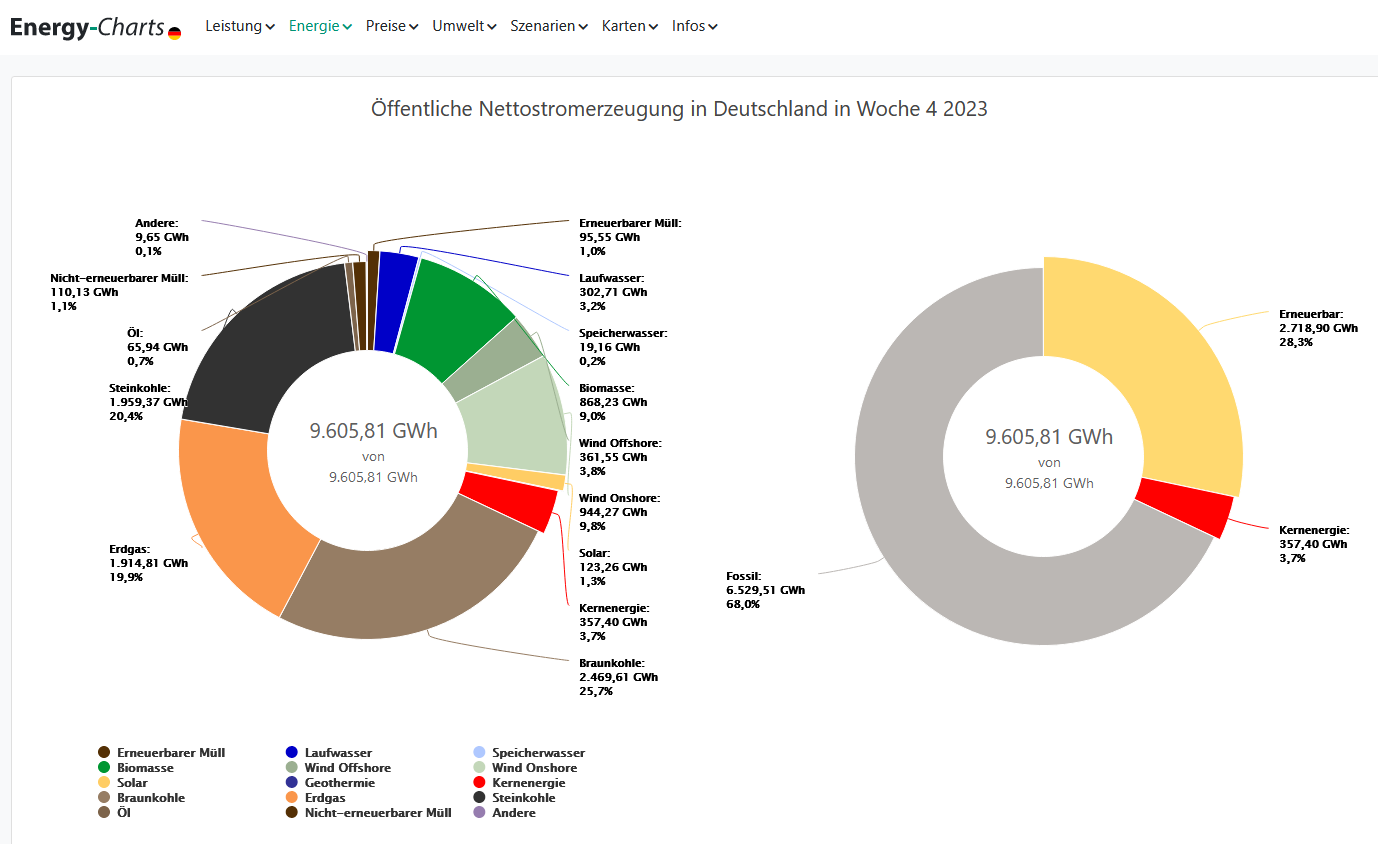Viewport: 1378px width, 844px height.
Task: Toggle Kernenergie legend entry
Action: [519, 782]
